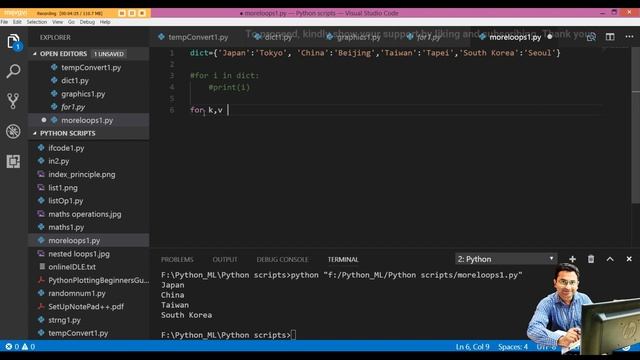Open the Debug view in the activity bar
The width and height of the screenshot is (640, 360).
(x=13, y=131)
